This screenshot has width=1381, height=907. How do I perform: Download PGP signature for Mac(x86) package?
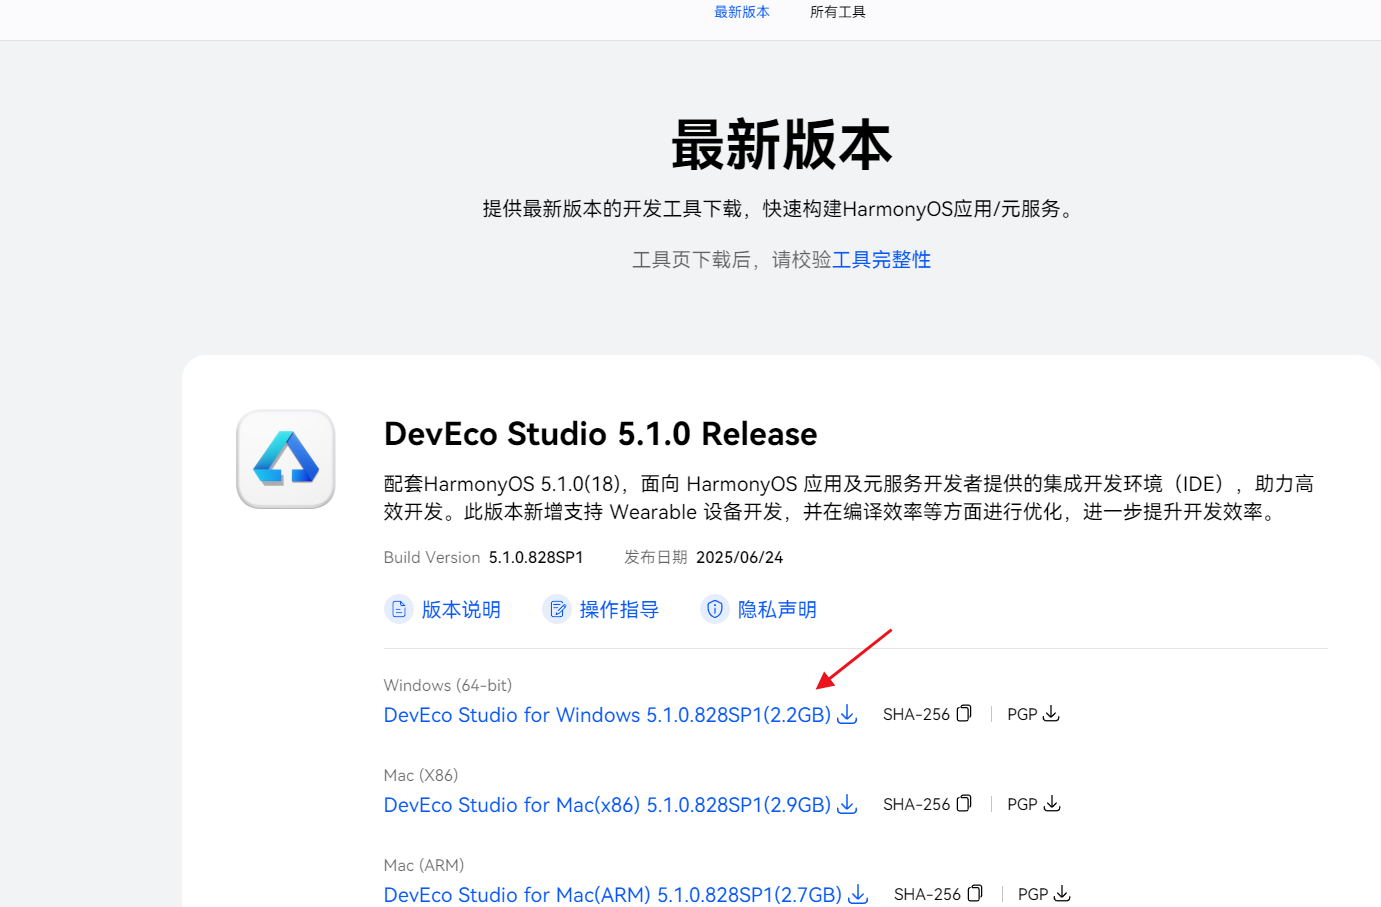coord(1051,804)
